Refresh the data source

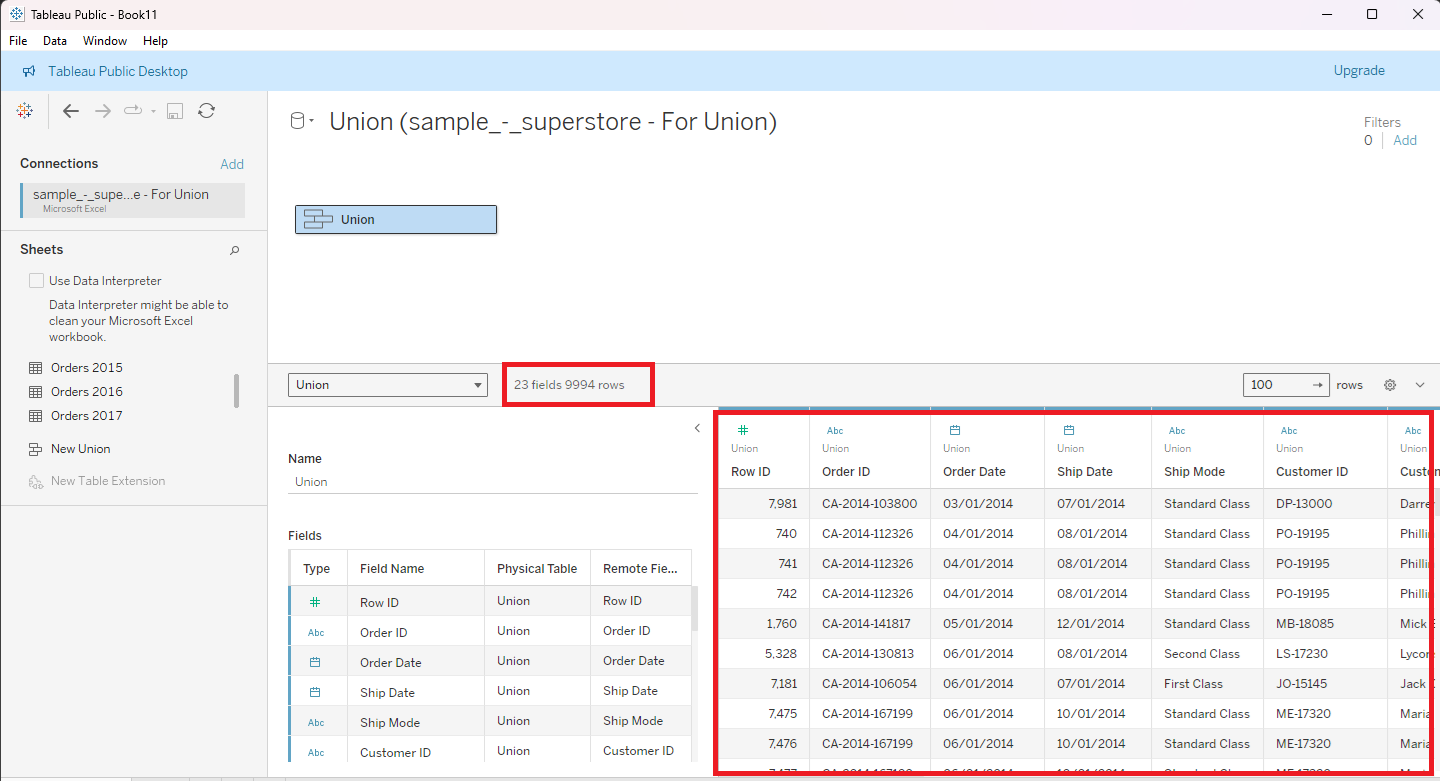206,111
